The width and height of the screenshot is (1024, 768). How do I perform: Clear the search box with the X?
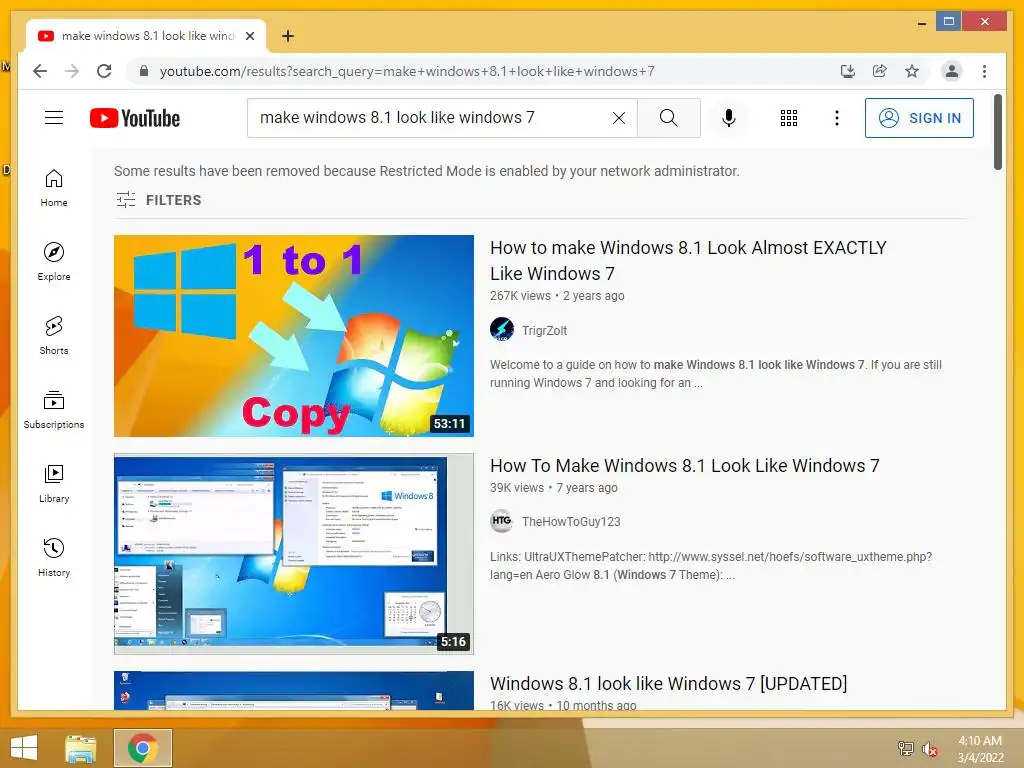coord(618,118)
